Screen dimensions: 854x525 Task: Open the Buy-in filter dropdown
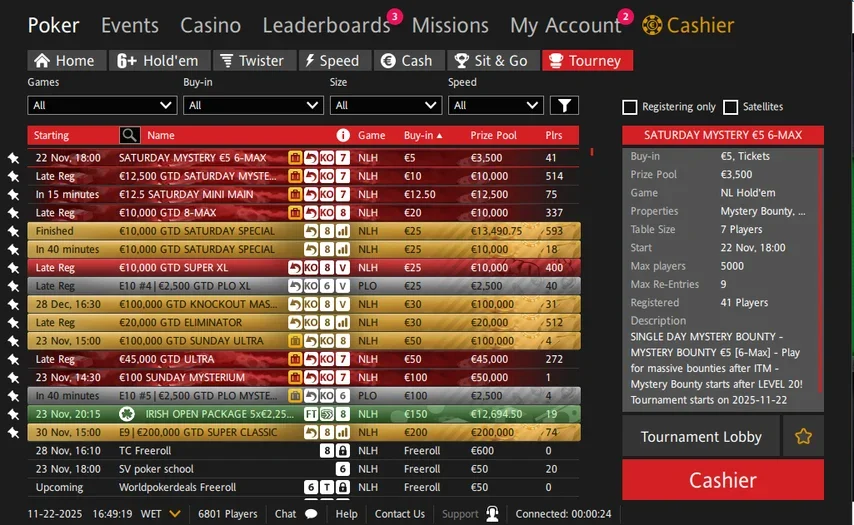pos(254,105)
